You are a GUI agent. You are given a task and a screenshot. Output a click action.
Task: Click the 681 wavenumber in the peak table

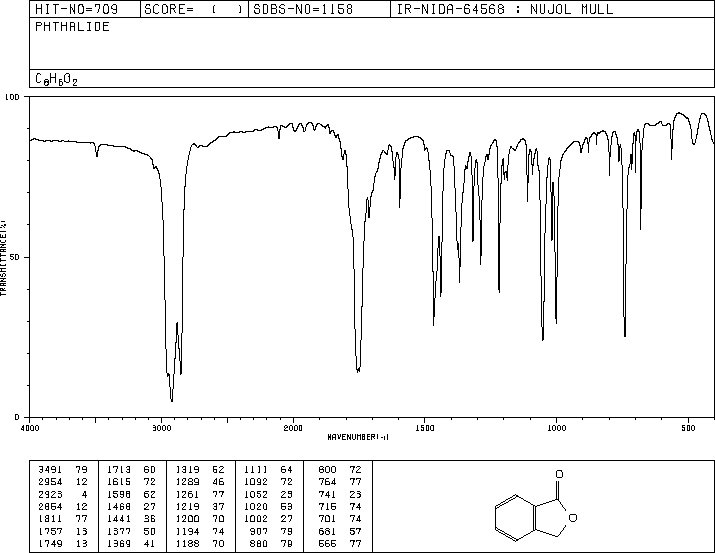pos(327,531)
